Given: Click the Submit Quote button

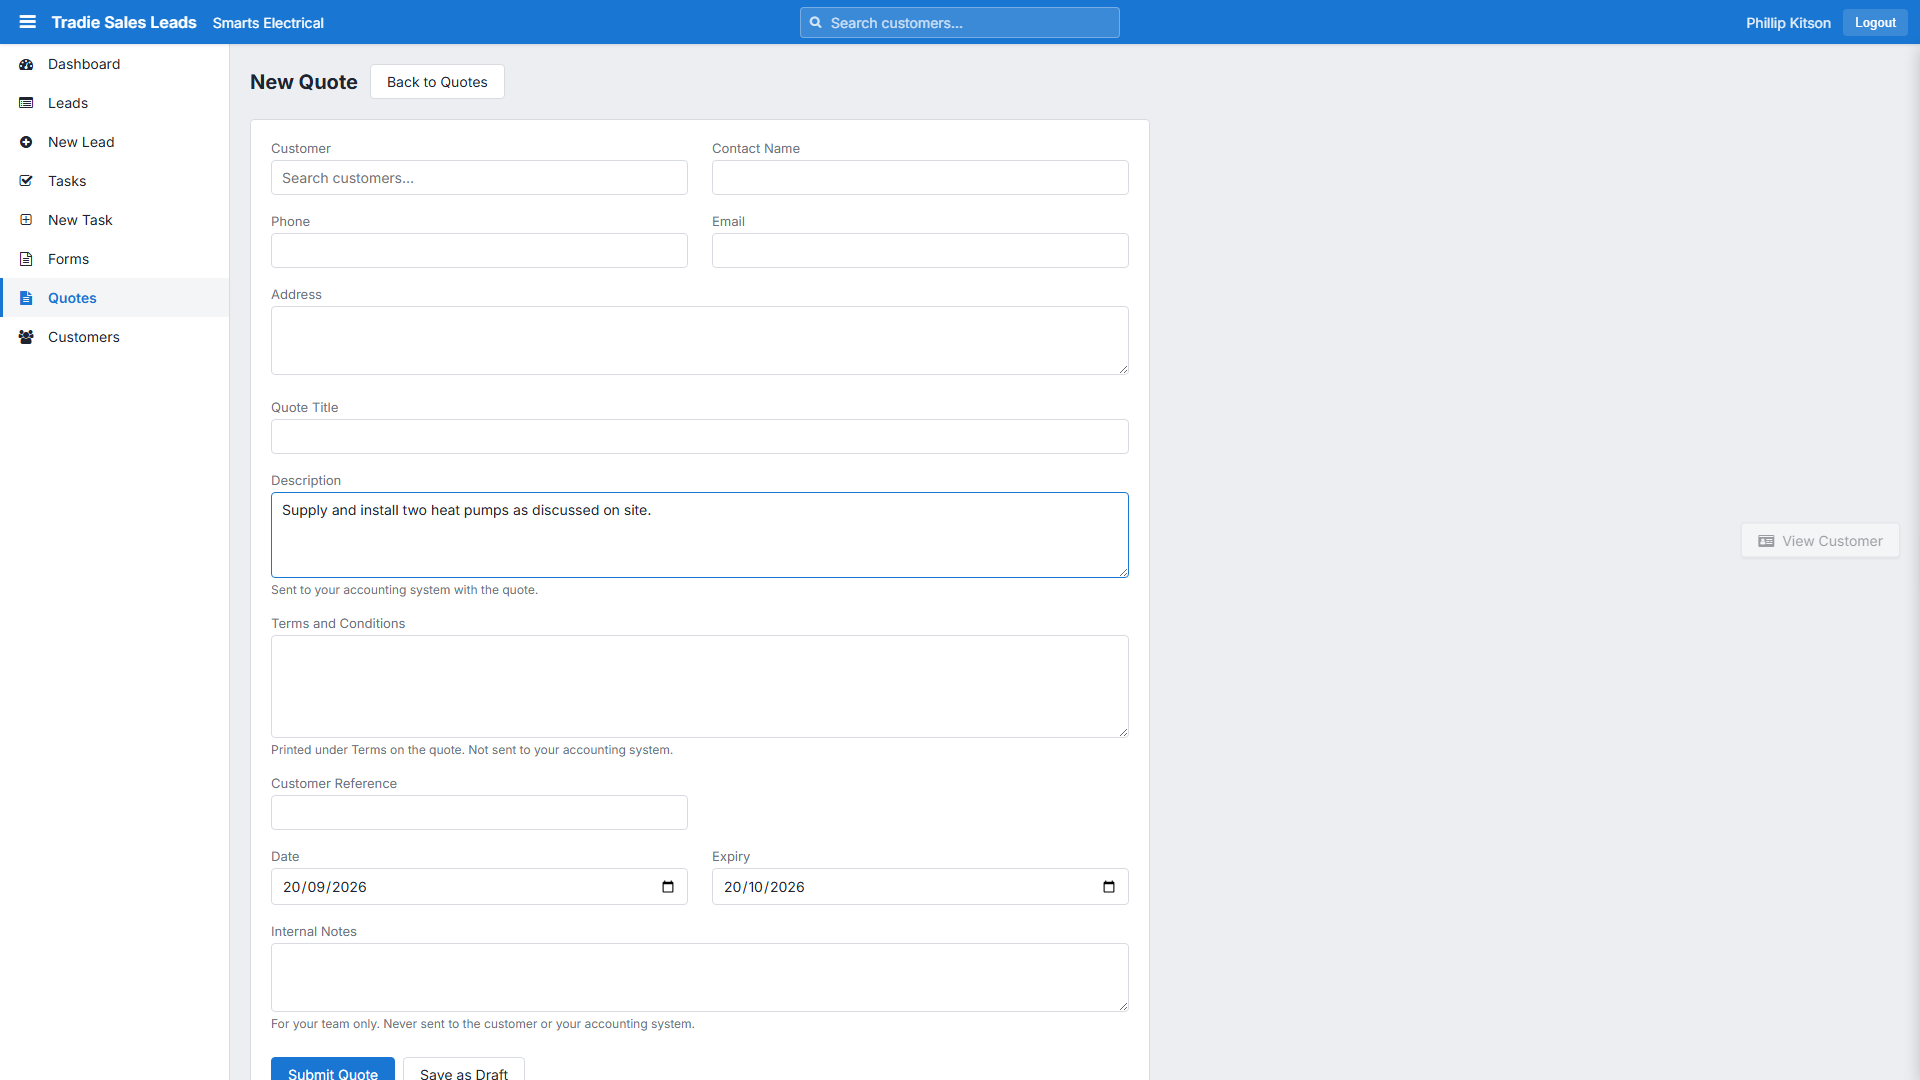Looking at the screenshot, I should (x=333, y=1069).
